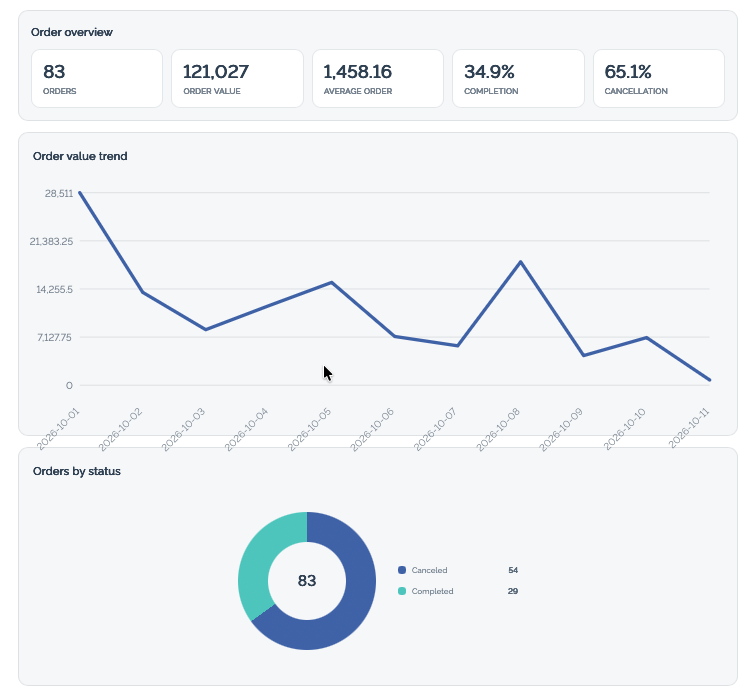The height and width of the screenshot is (690, 752).
Task: Click the trend line start point at 2026-10-01
Action: point(80,193)
